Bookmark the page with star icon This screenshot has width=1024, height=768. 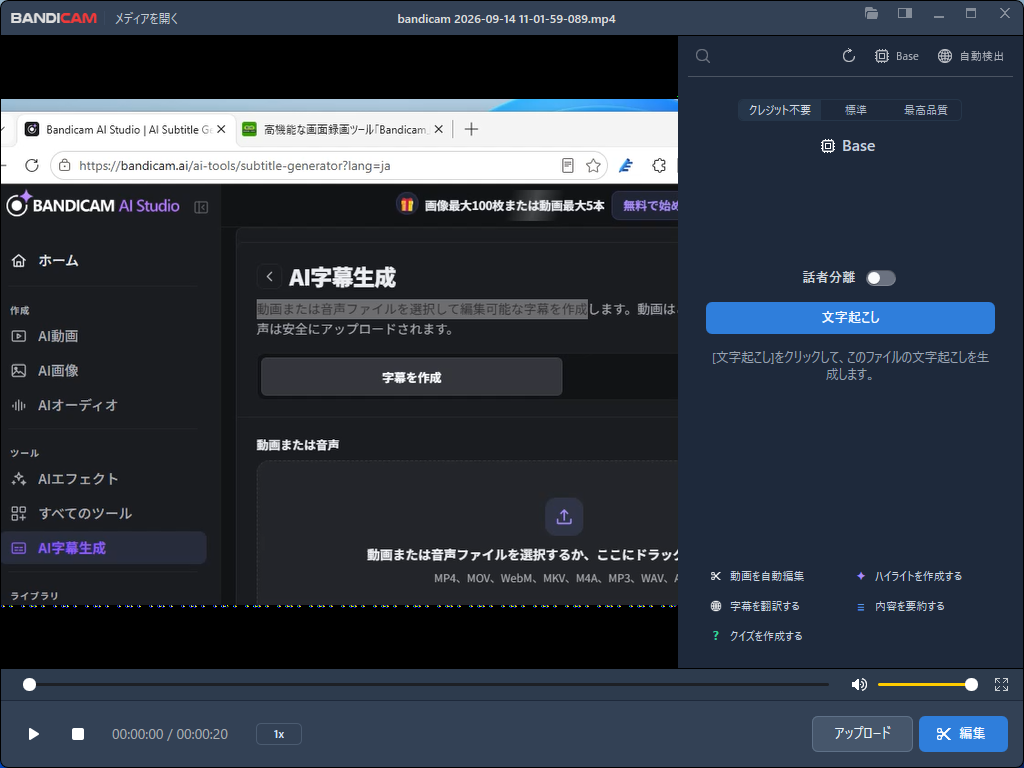pos(593,165)
